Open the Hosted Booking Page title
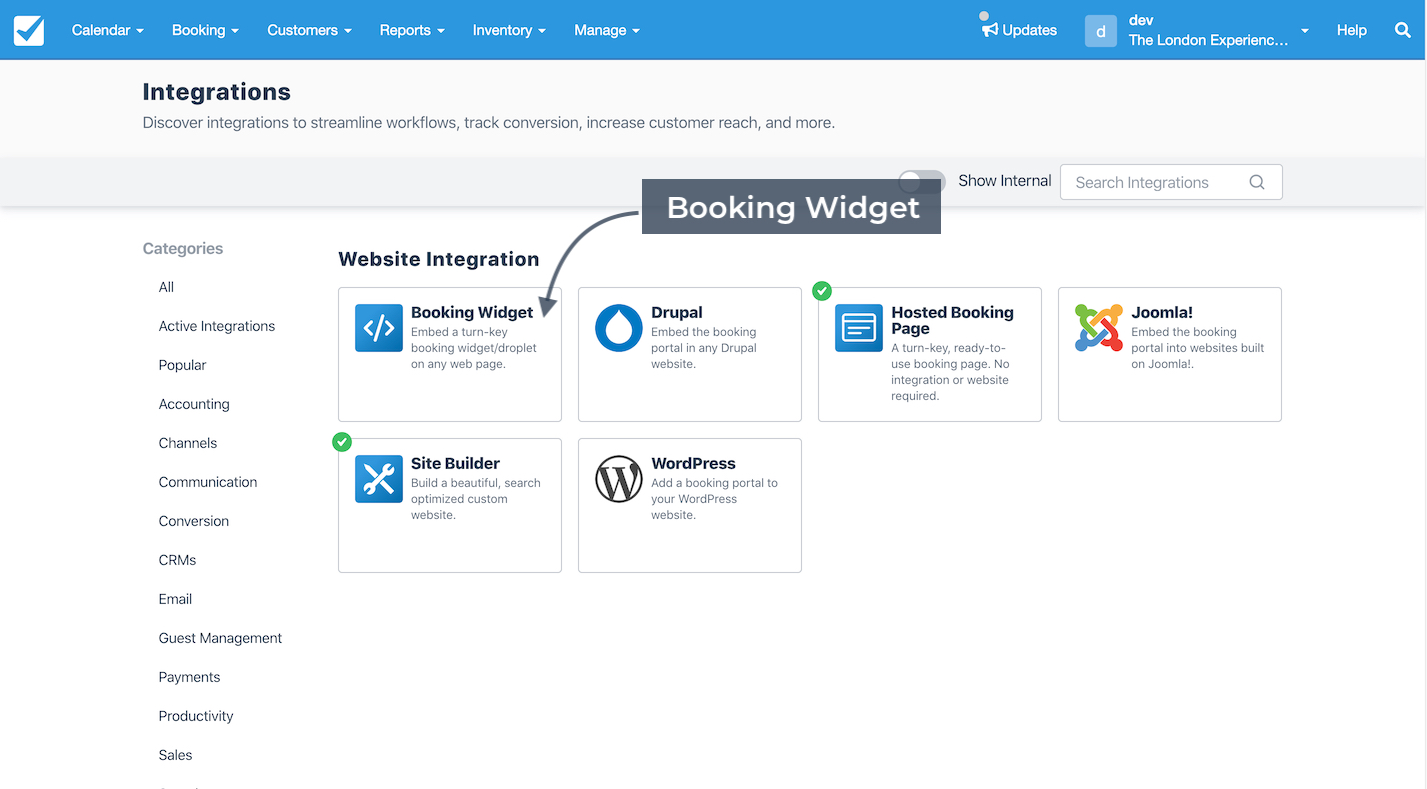 pyautogui.click(x=952, y=320)
